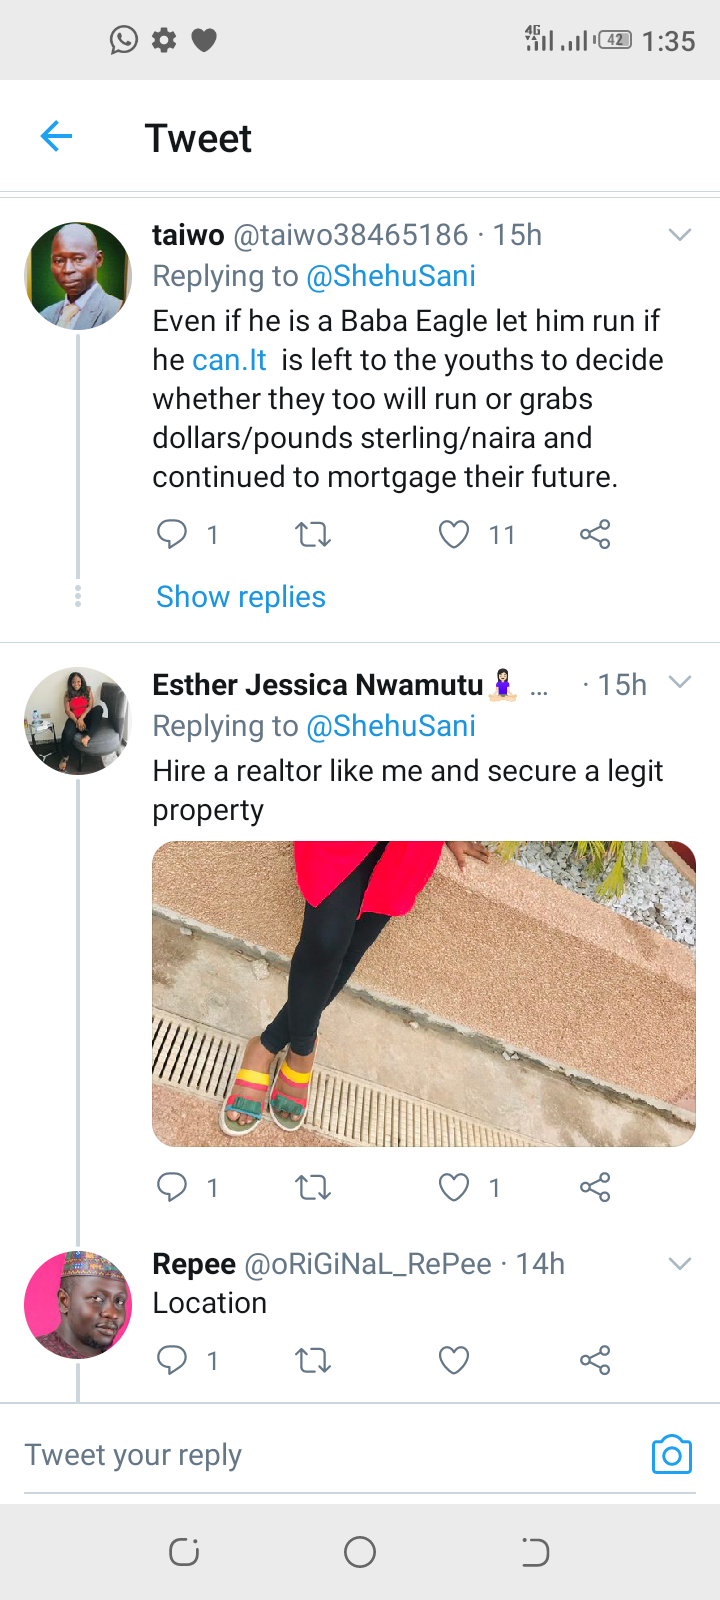Retweet Esther Jessica's realtor tweet
Screen dimensions: 720x1600
[x=313, y=1187]
